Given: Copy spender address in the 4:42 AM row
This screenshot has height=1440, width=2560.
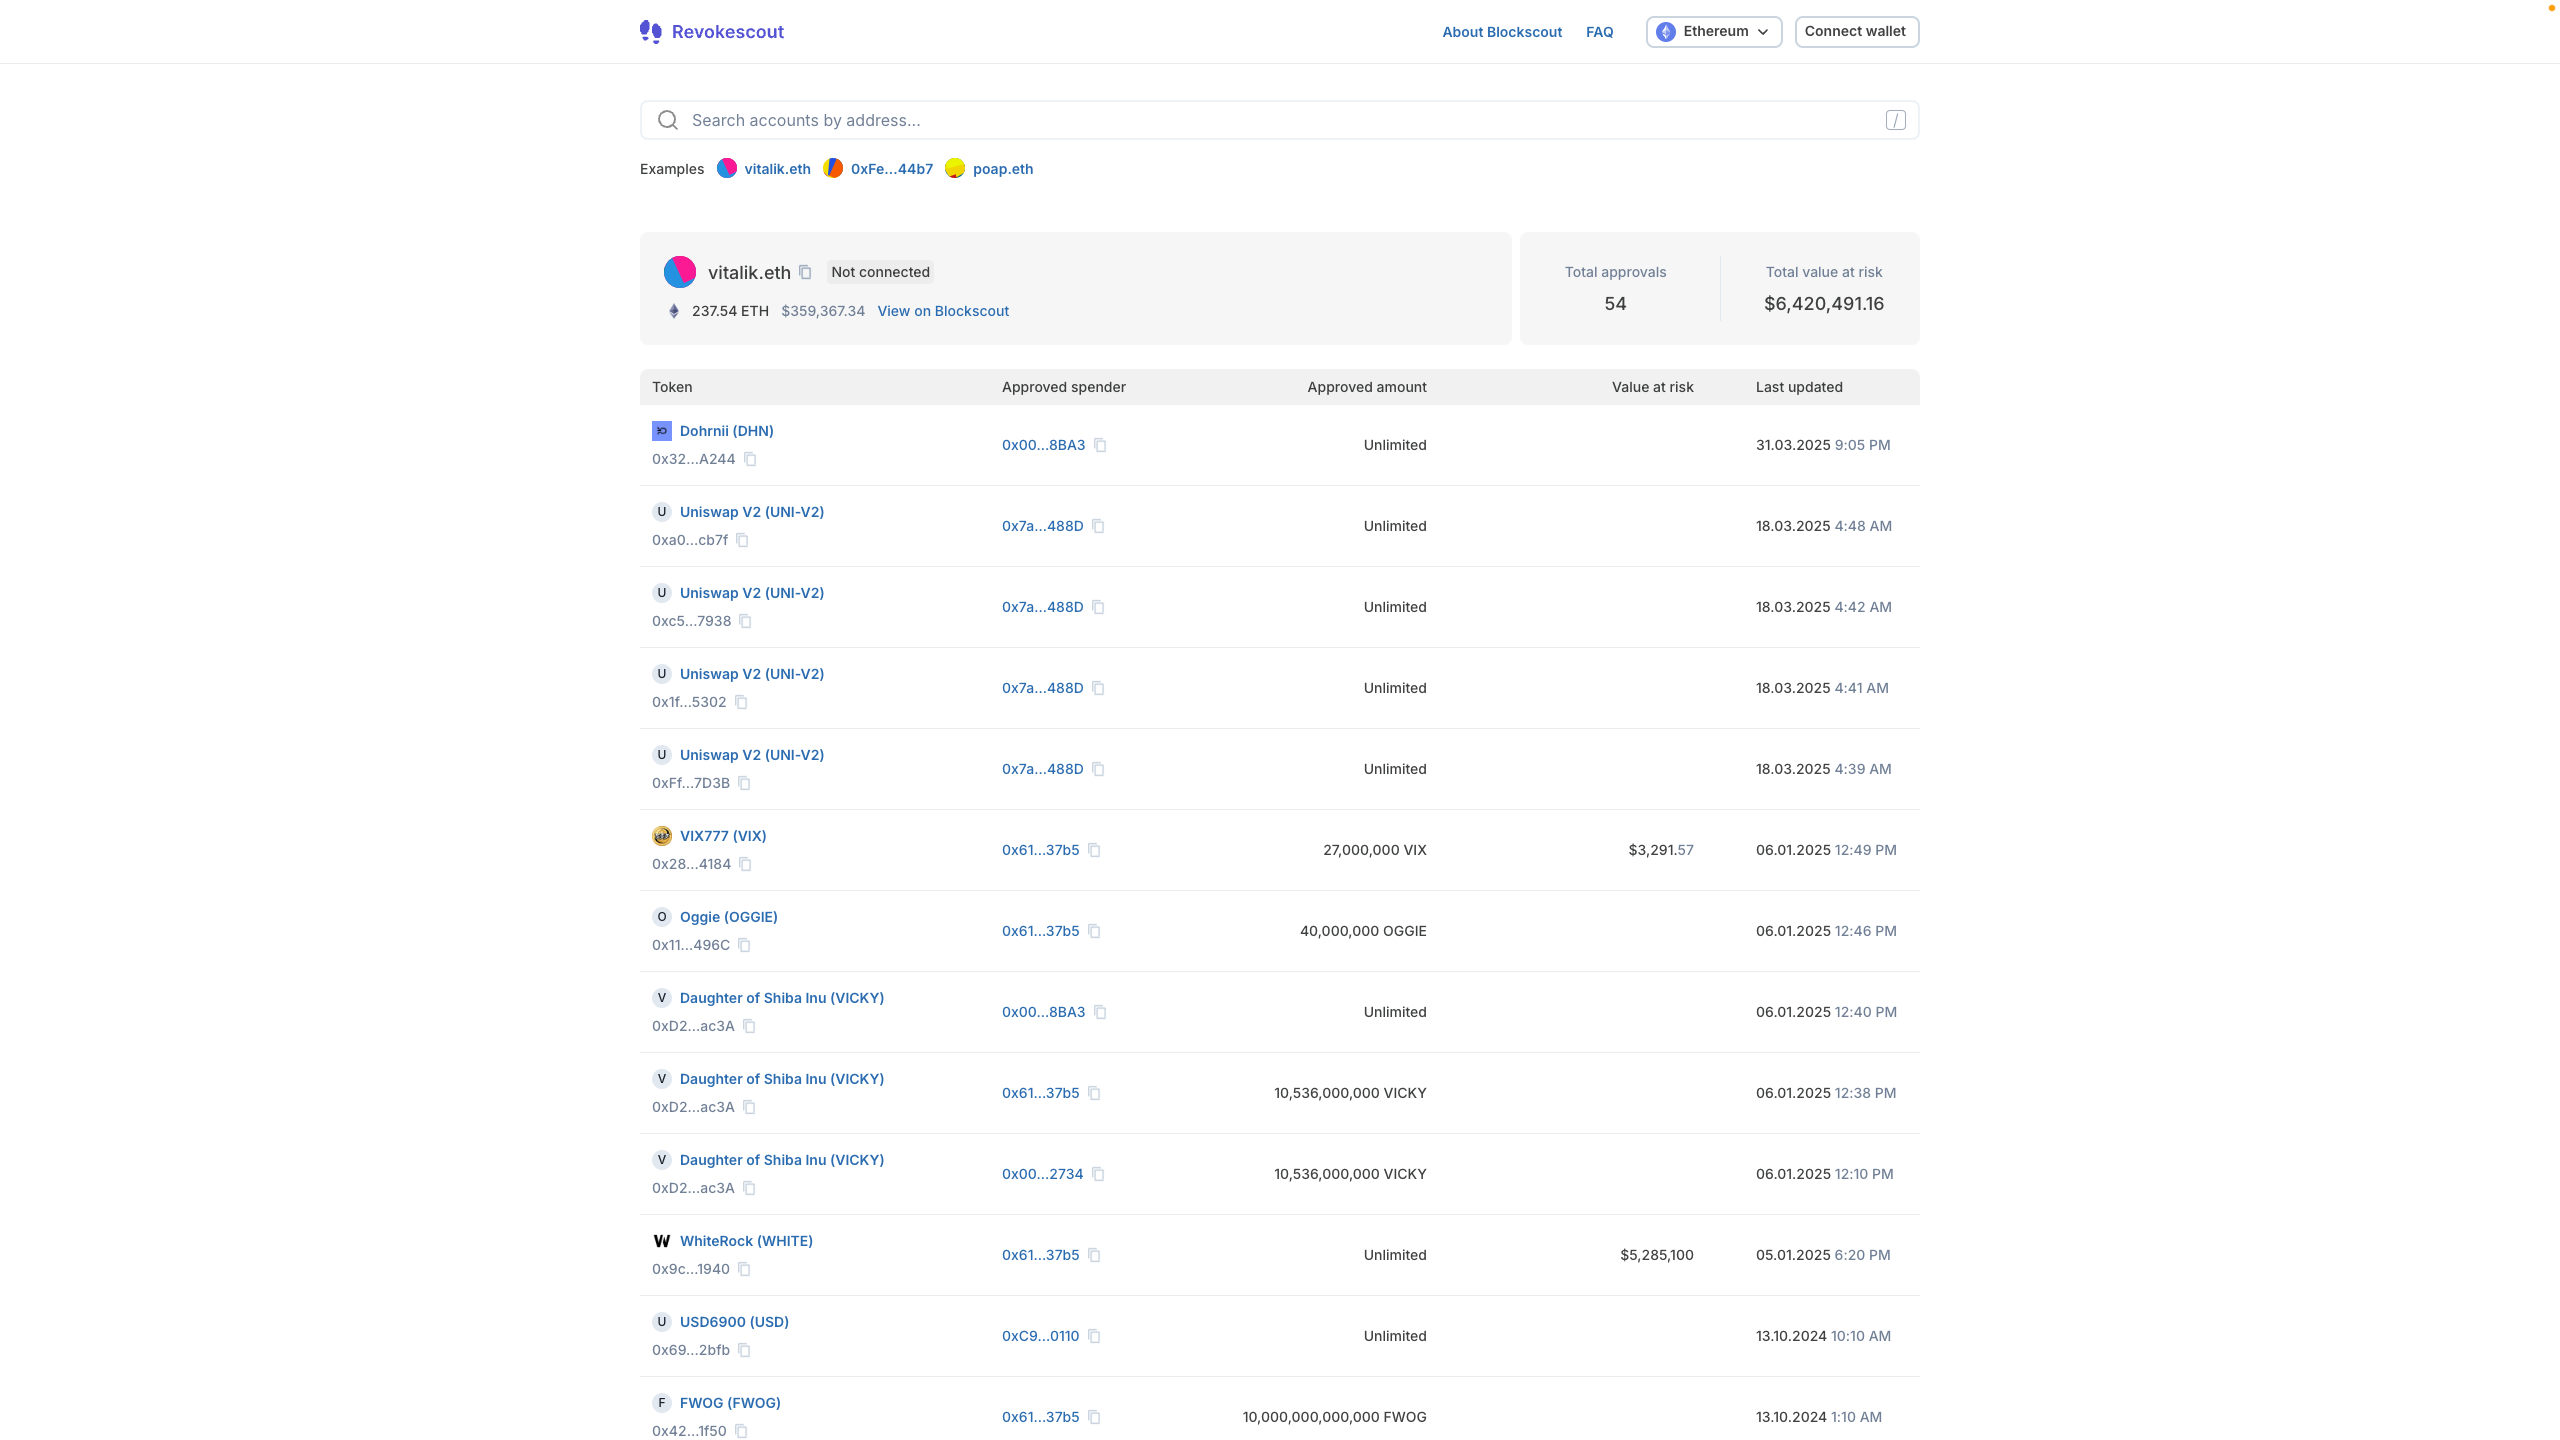Looking at the screenshot, I should [1098, 607].
